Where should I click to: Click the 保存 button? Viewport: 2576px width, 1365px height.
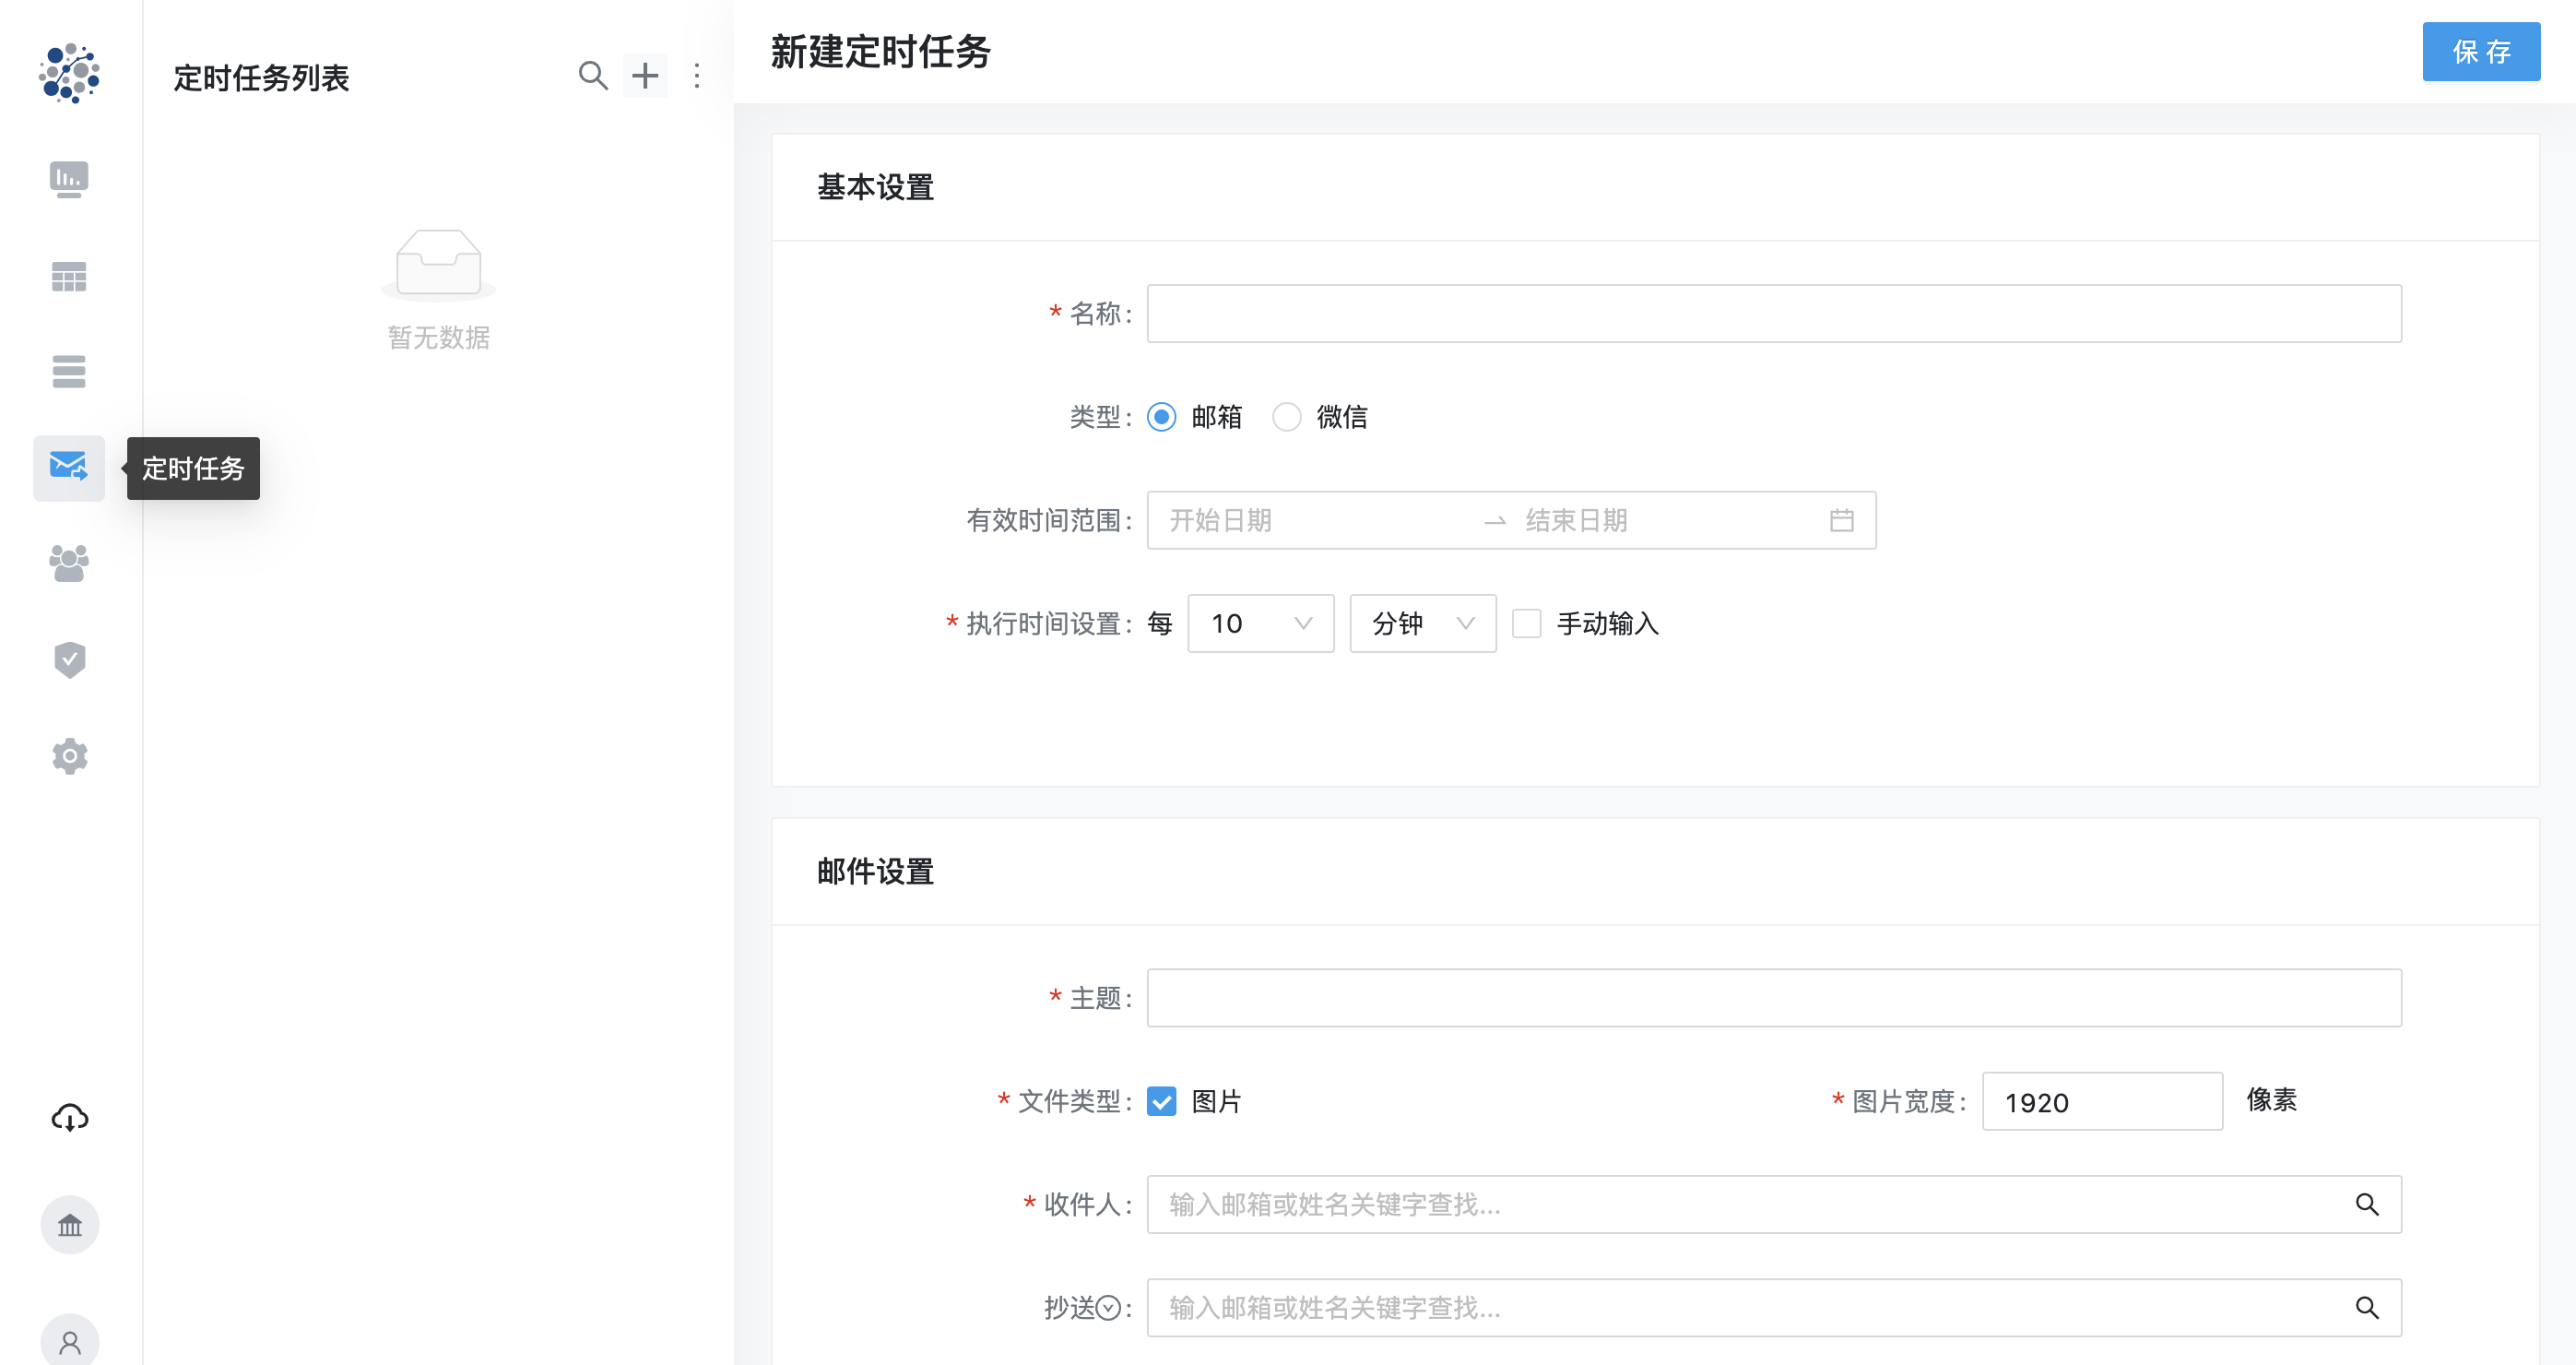(2480, 52)
